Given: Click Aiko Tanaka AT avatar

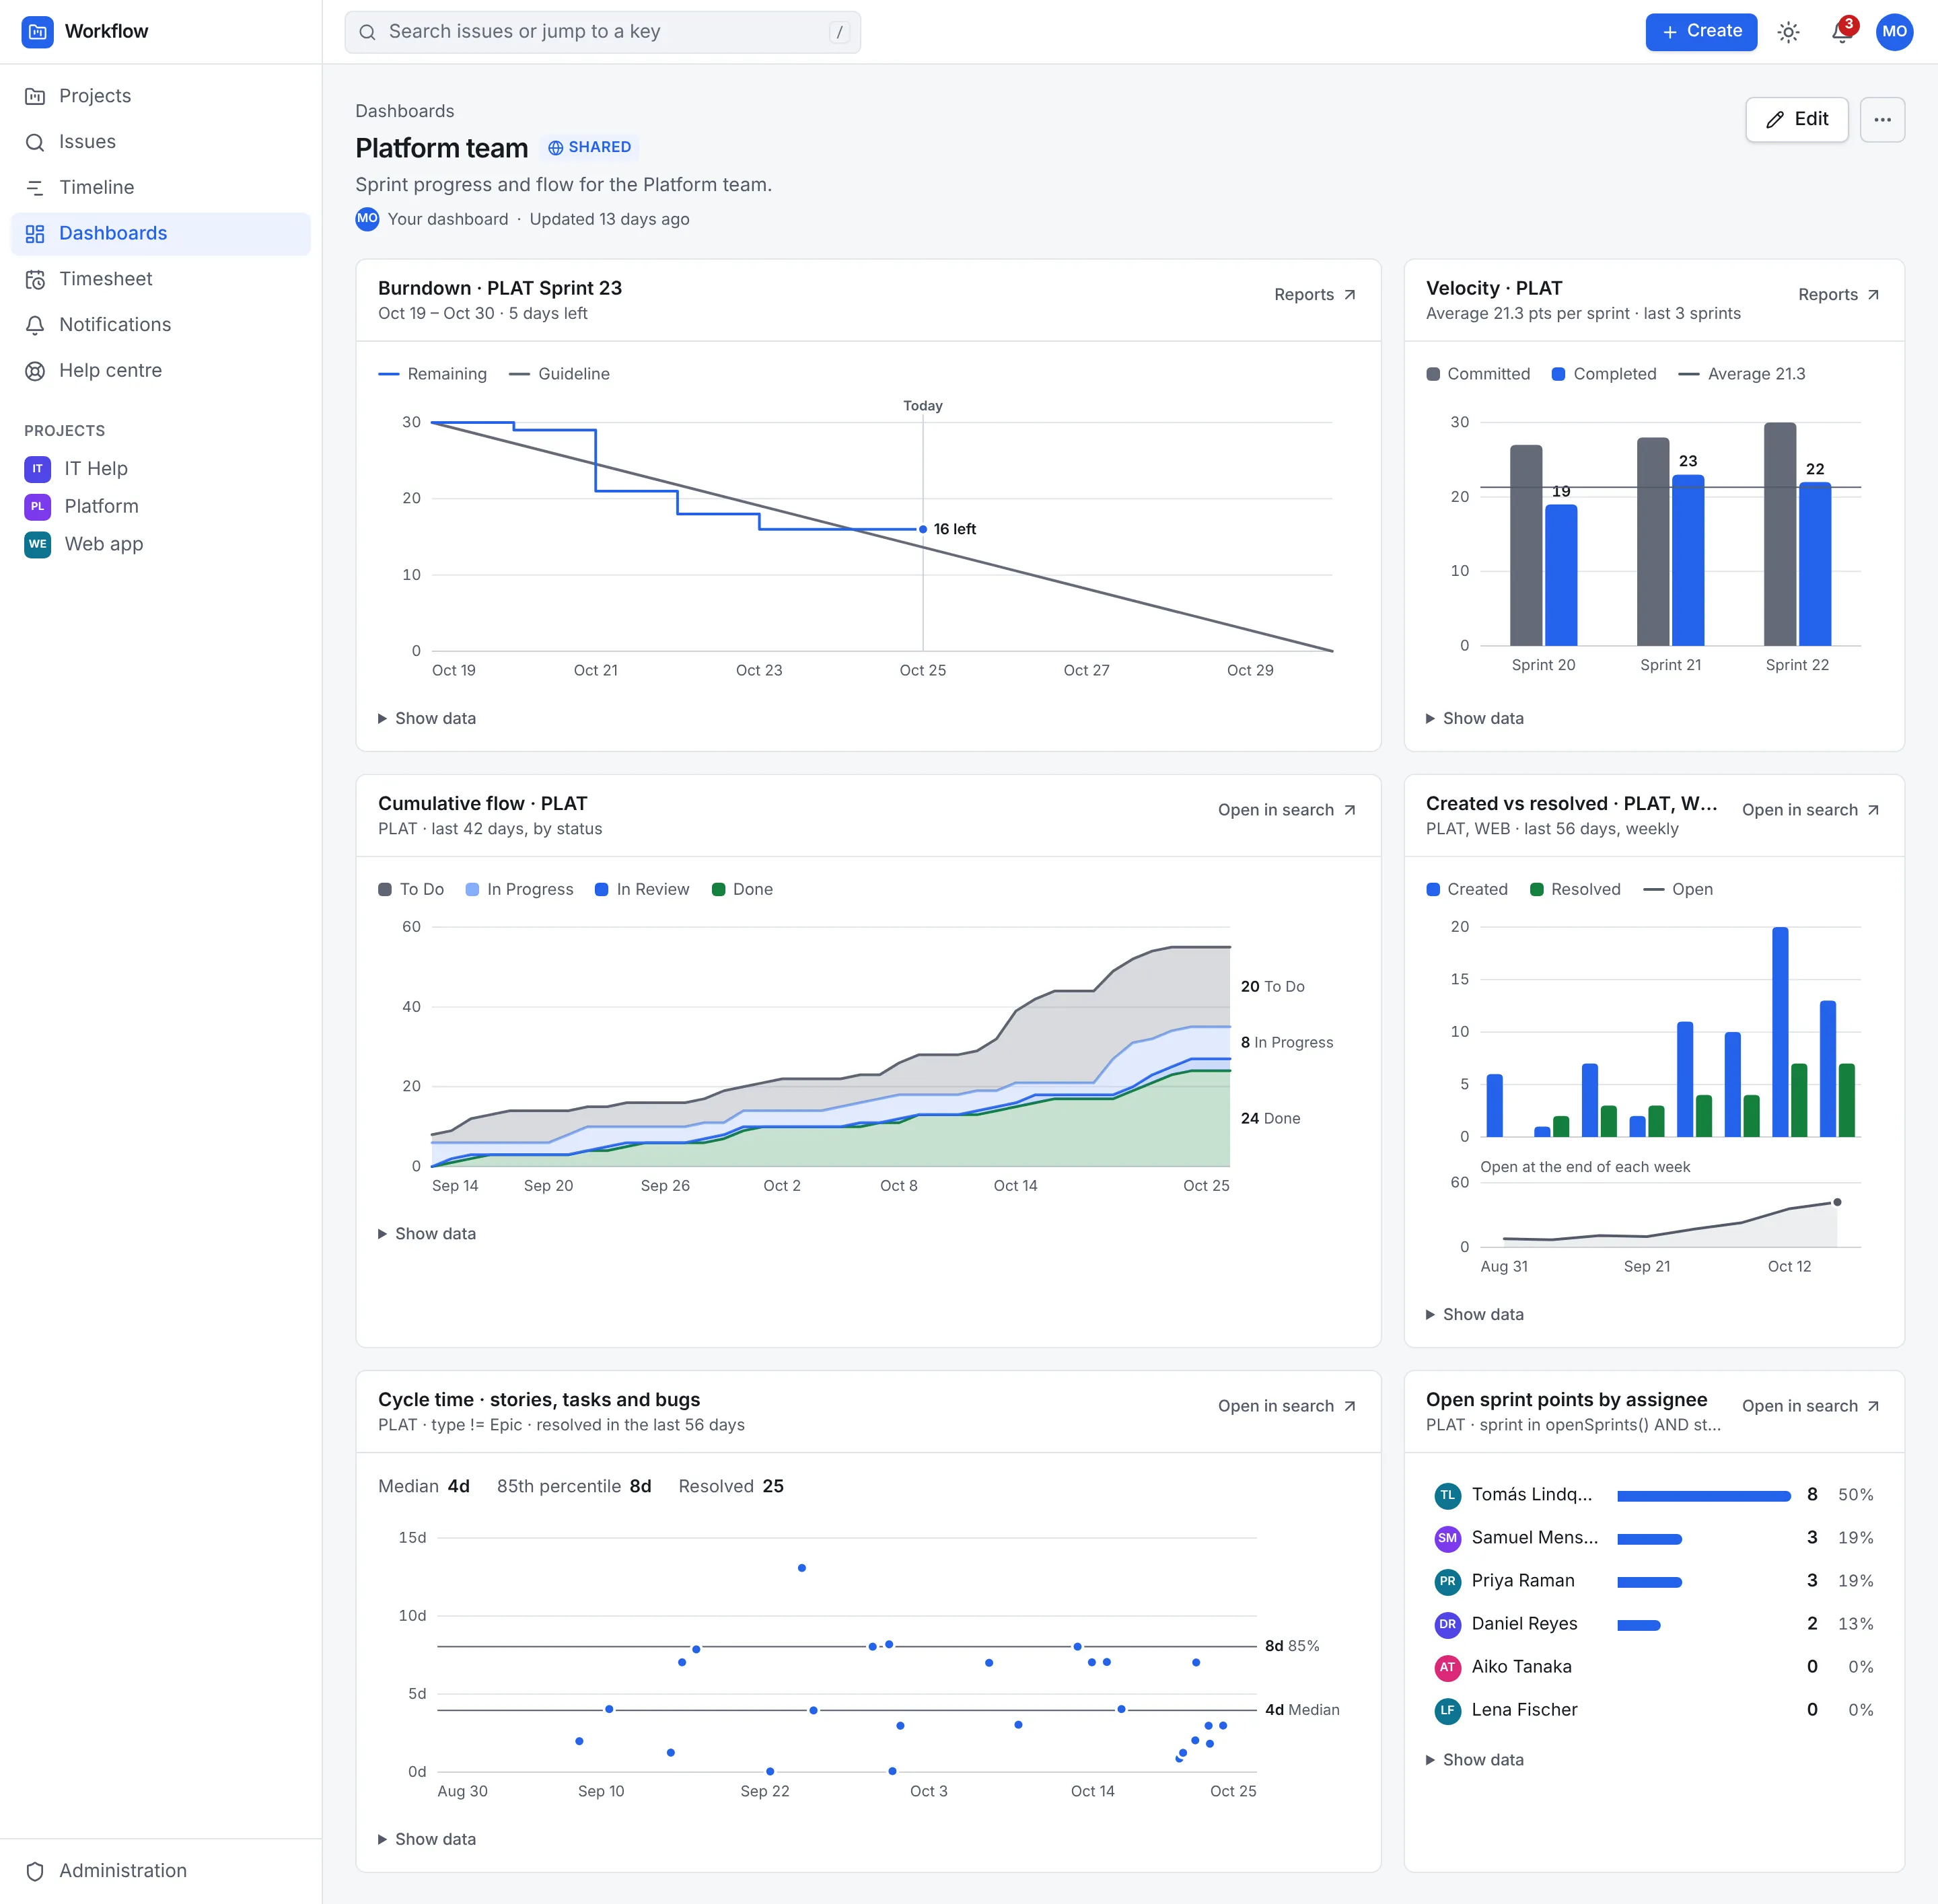Looking at the screenshot, I should point(1447,1667).
